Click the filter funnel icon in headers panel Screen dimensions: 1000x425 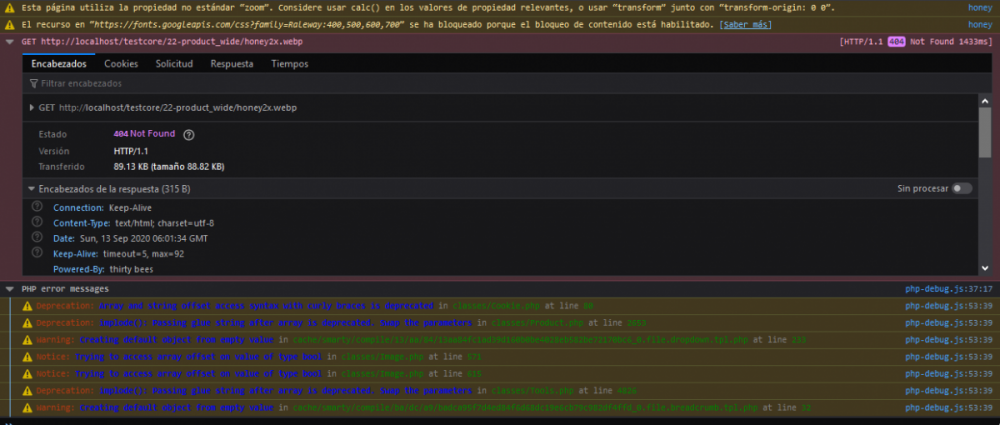click(33, 84)
